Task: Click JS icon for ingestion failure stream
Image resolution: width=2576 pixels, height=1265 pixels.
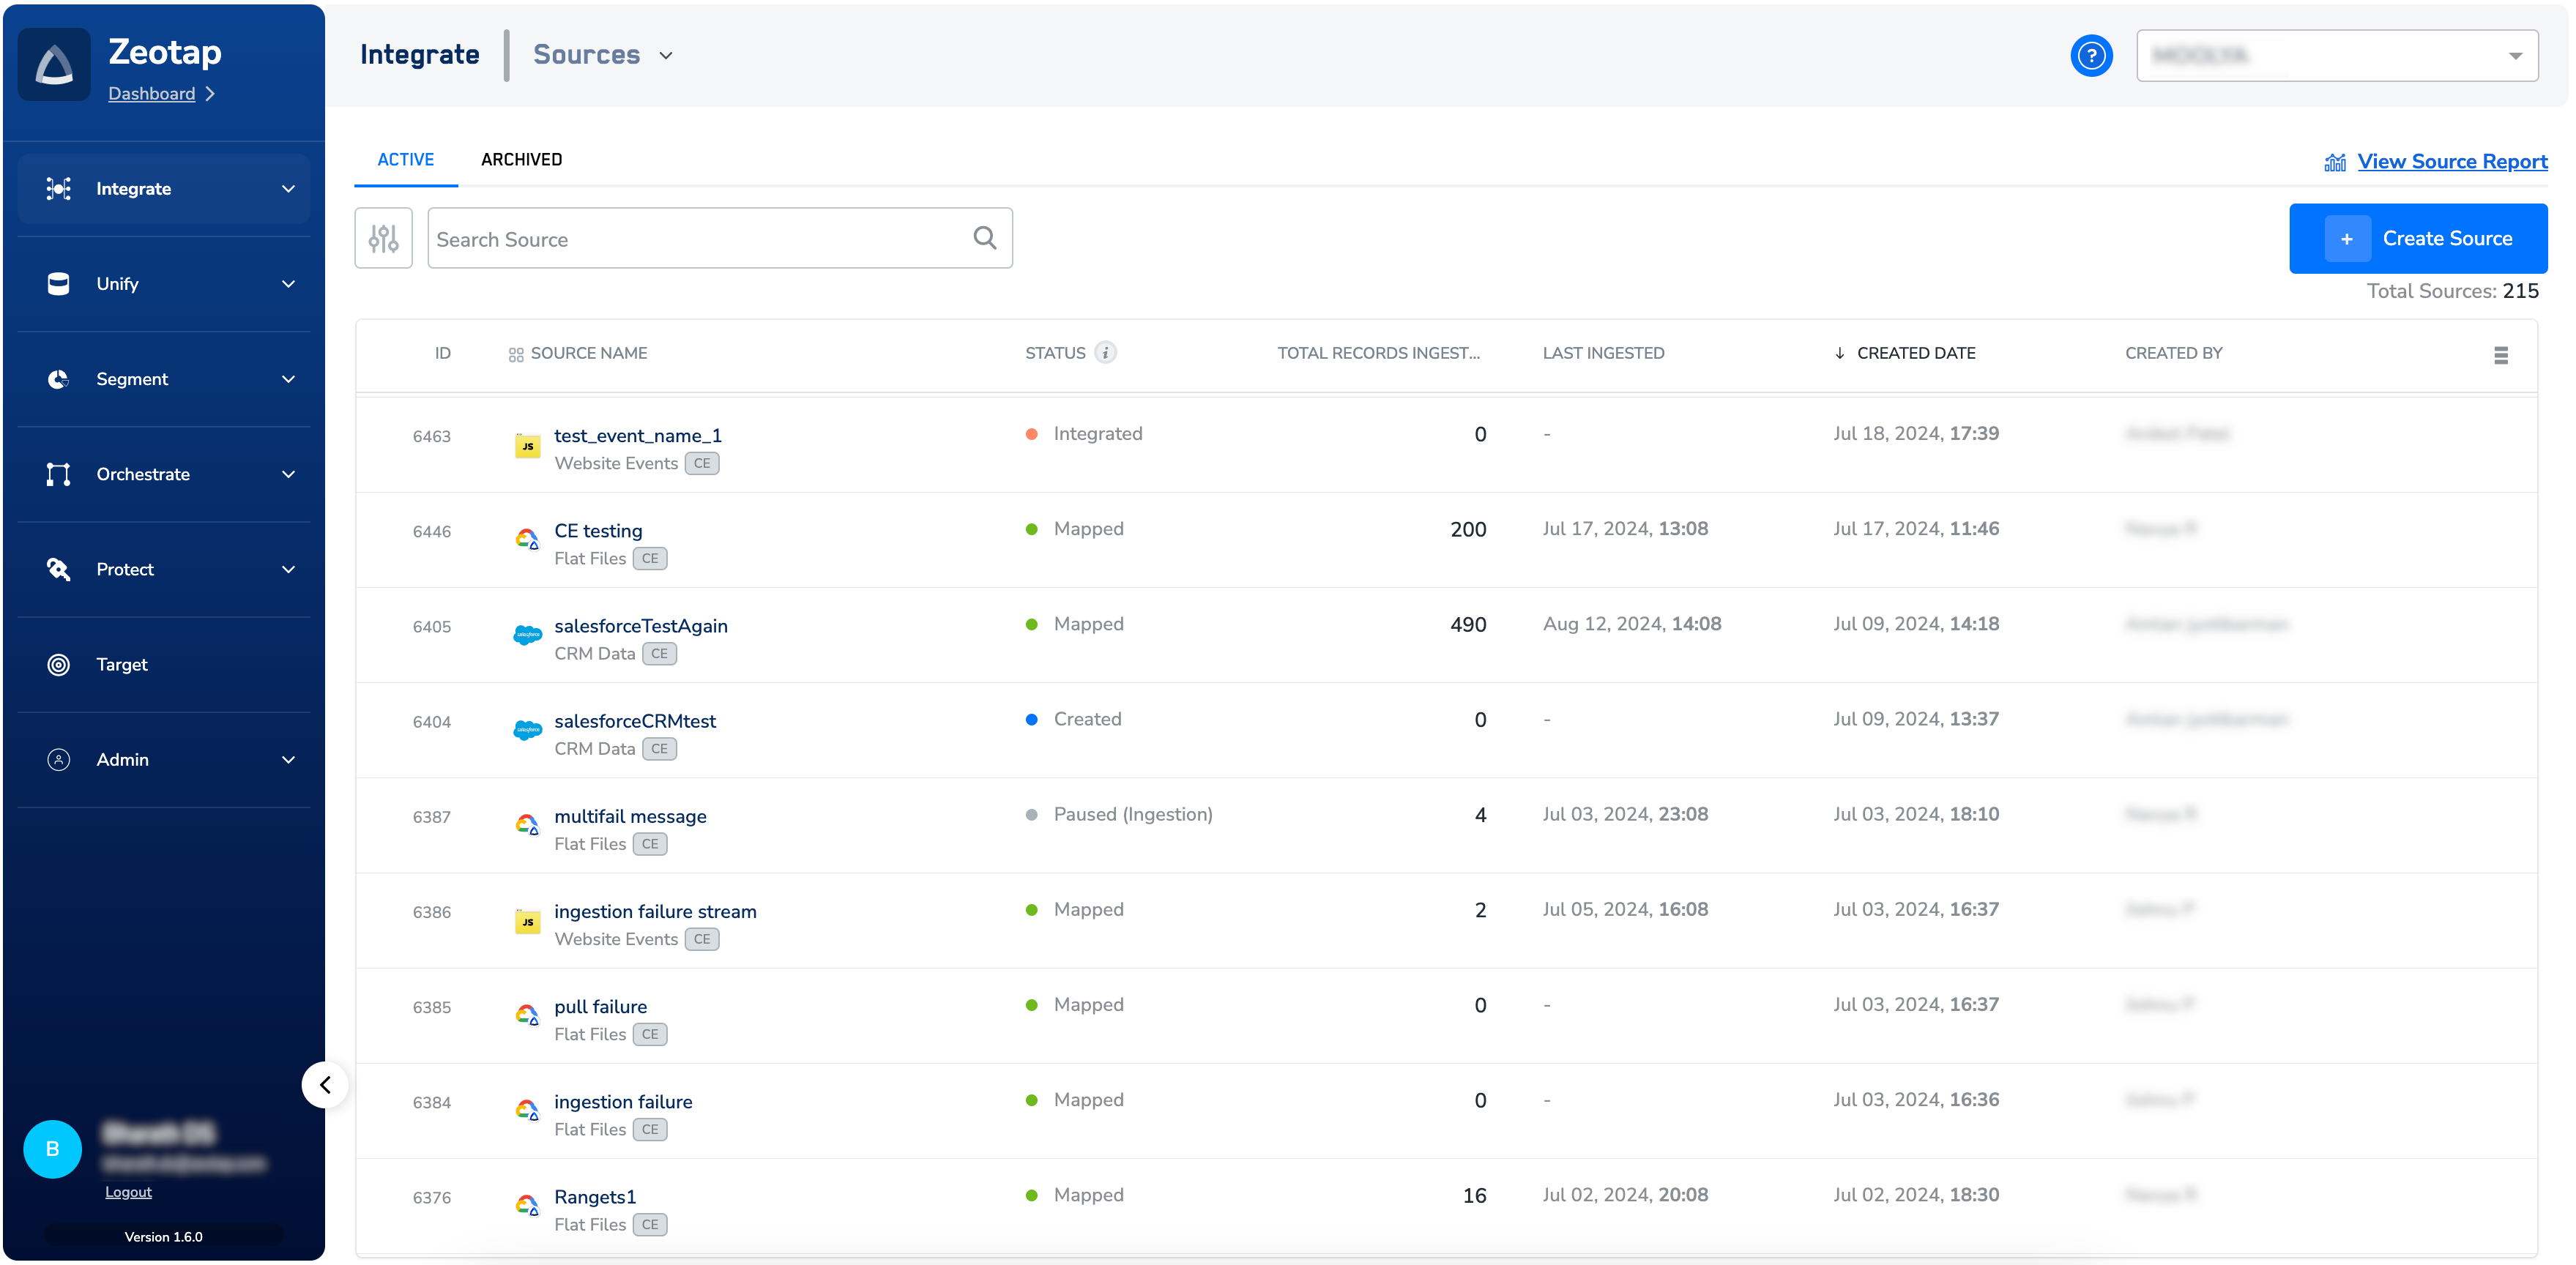Action: (x=527, y=922)
